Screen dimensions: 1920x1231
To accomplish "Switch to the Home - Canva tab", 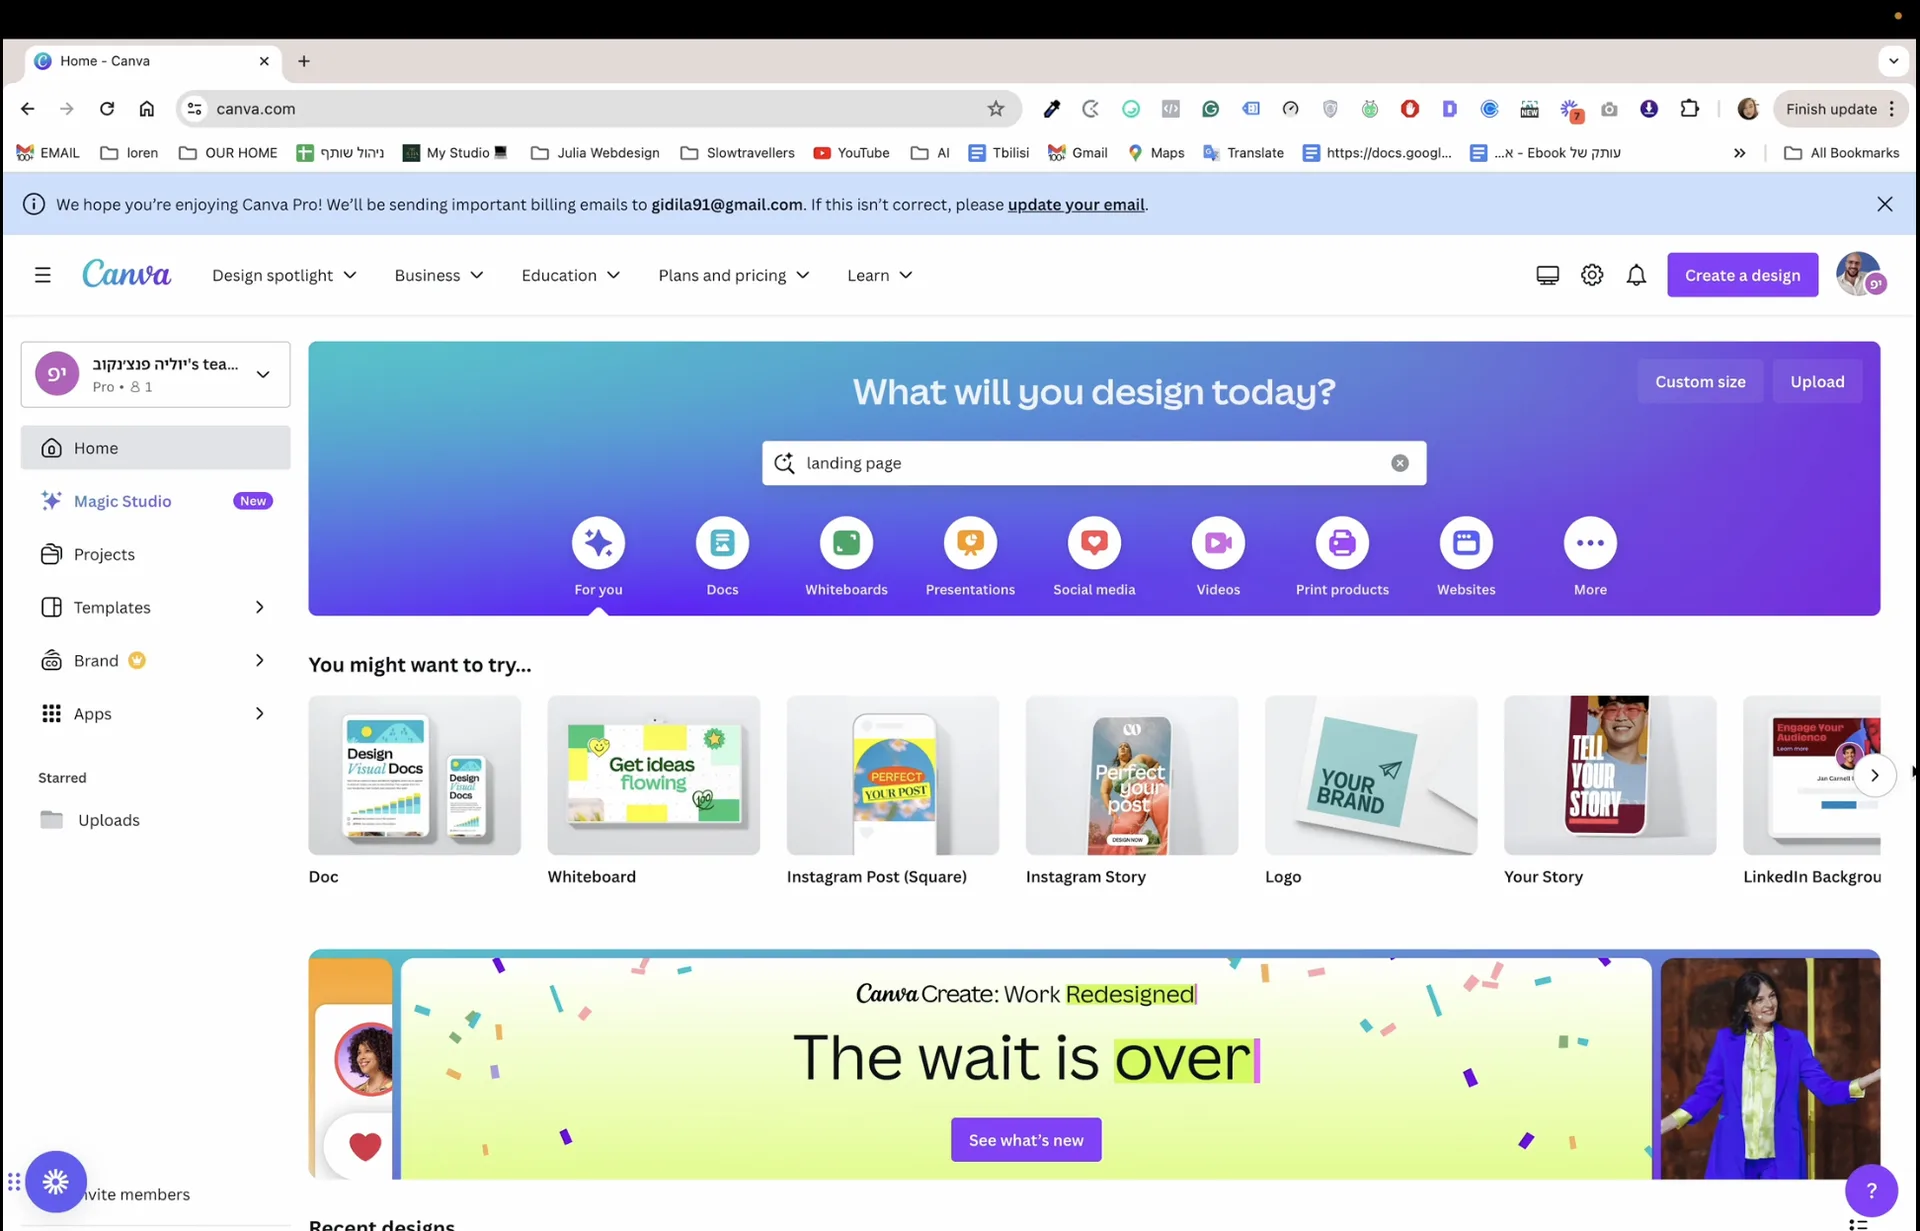I will coord(152,61).
